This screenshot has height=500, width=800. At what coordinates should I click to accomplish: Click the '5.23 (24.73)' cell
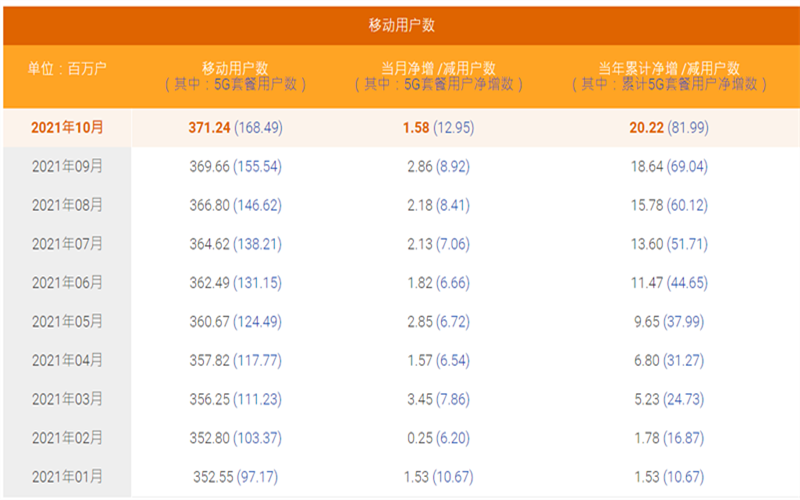(669, 399)
